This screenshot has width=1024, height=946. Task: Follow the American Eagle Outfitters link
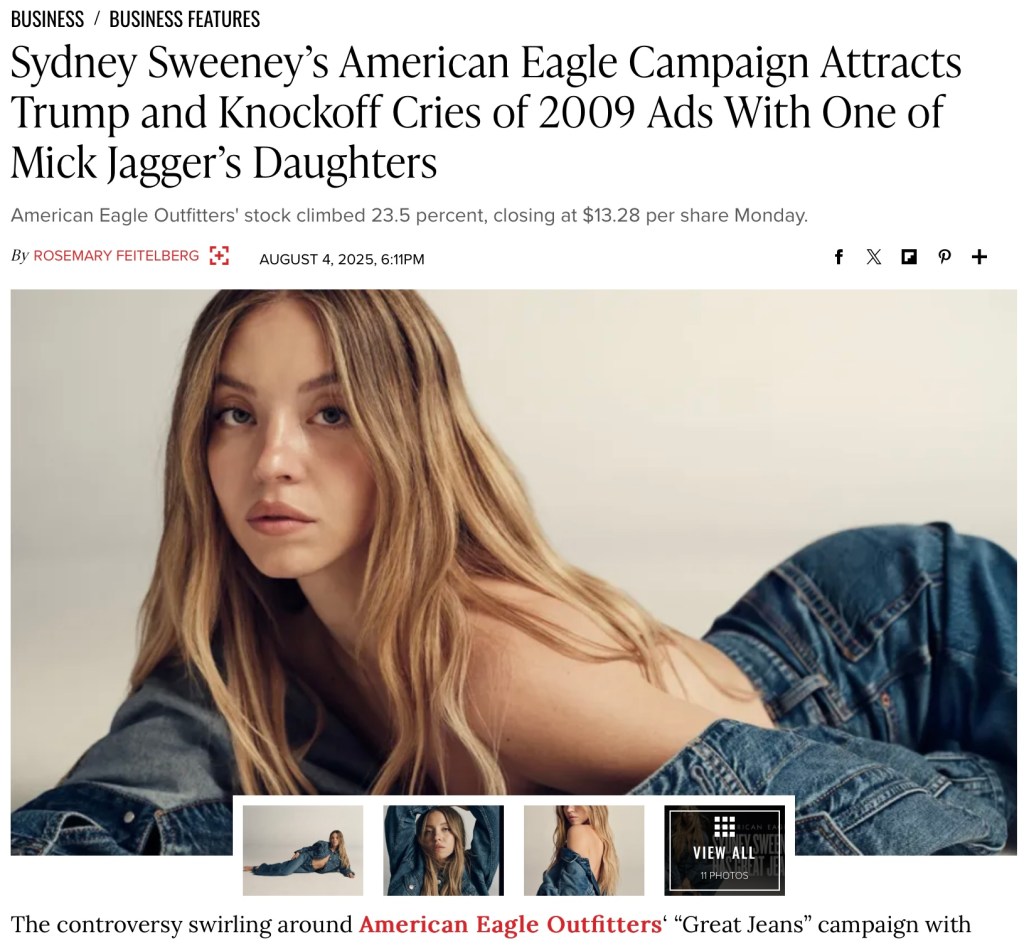tap(510, 924)
